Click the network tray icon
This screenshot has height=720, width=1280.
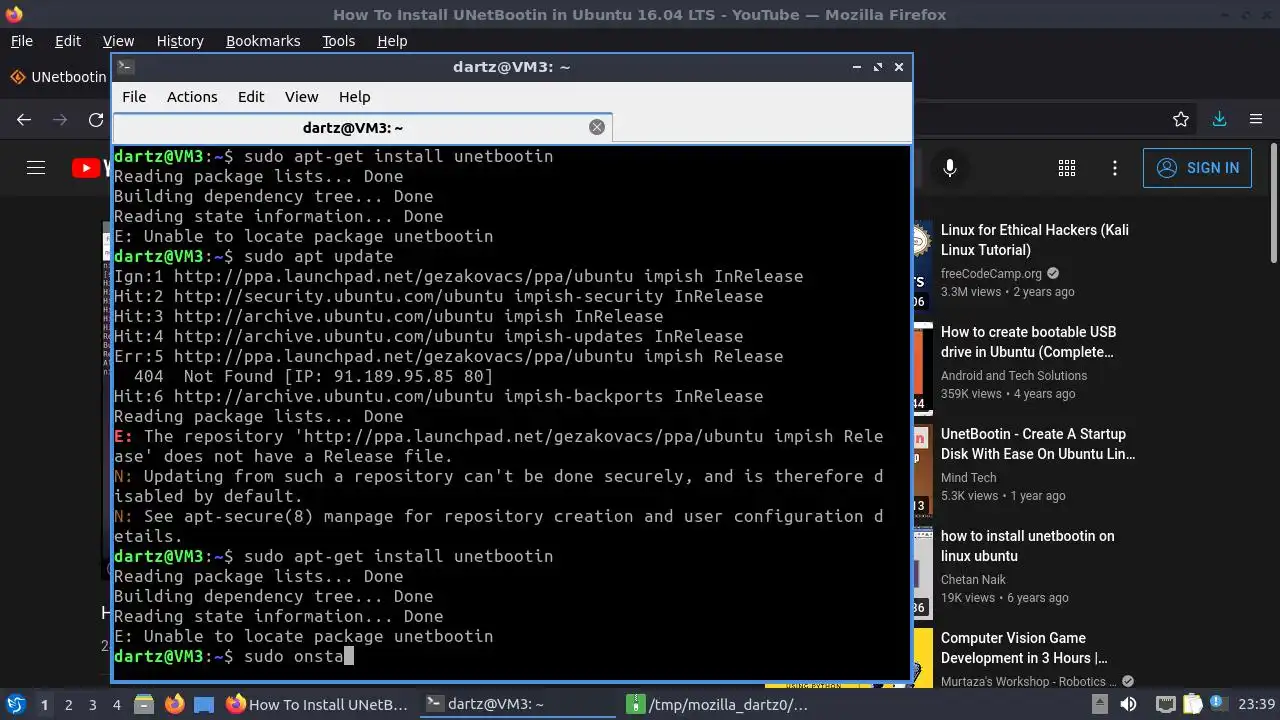(1165, 705)
